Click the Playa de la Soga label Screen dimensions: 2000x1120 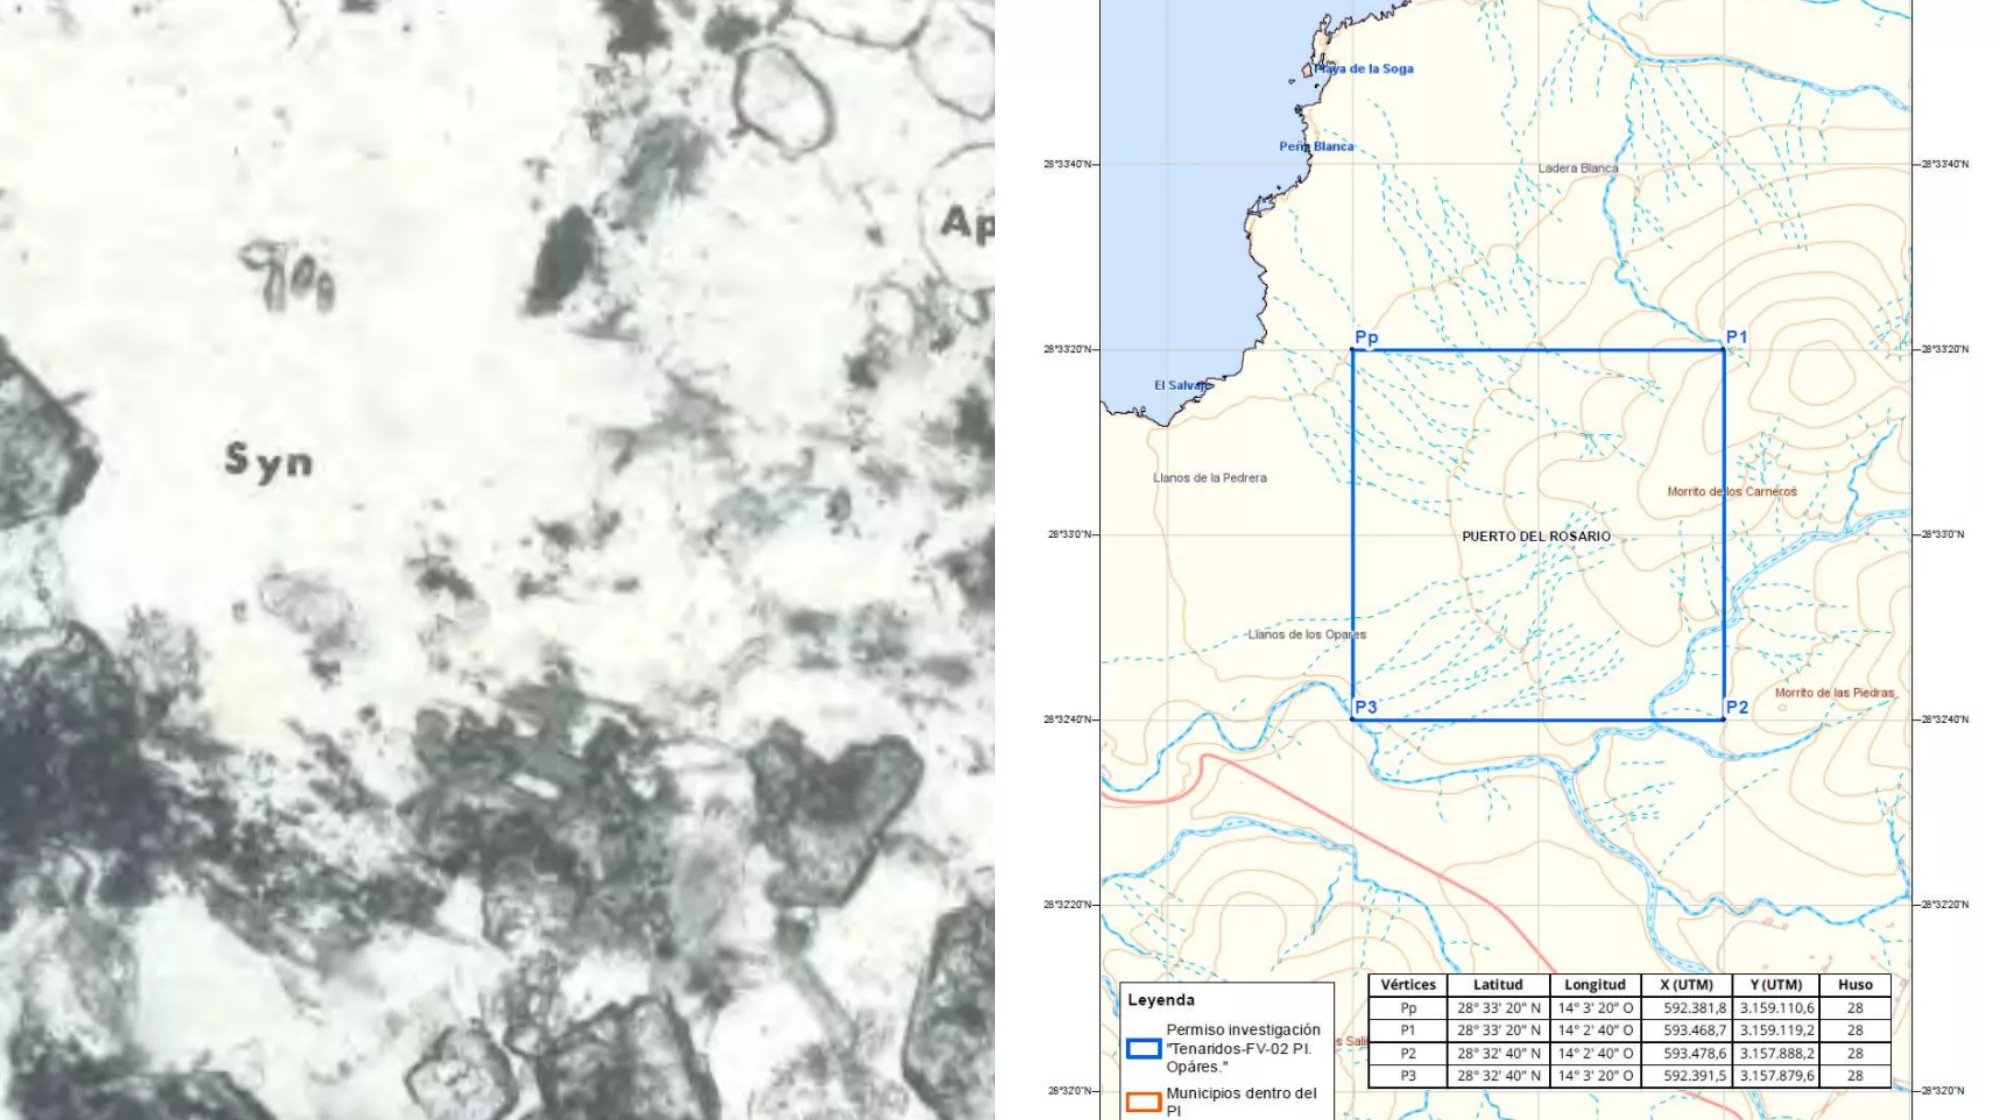(x=1364, y=69)
